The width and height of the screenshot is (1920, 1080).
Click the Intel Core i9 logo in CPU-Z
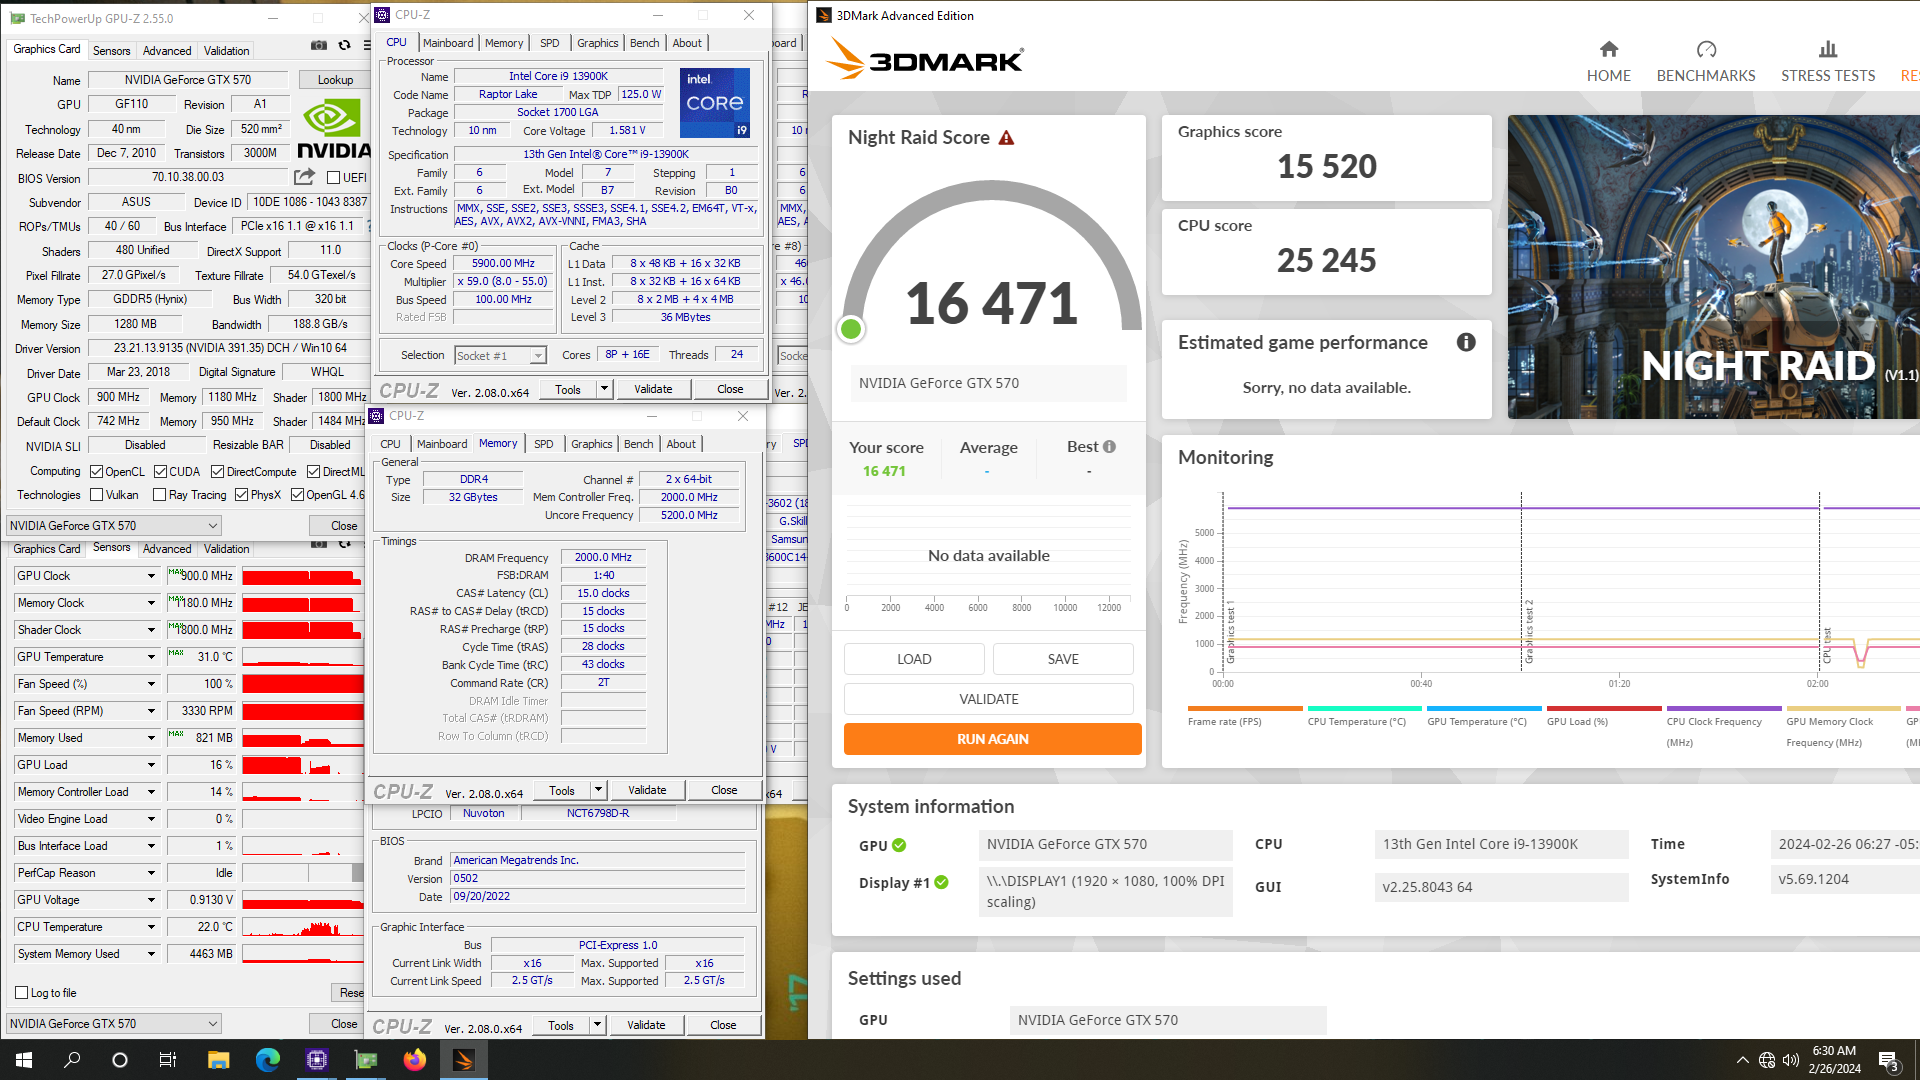coord(715,103)
